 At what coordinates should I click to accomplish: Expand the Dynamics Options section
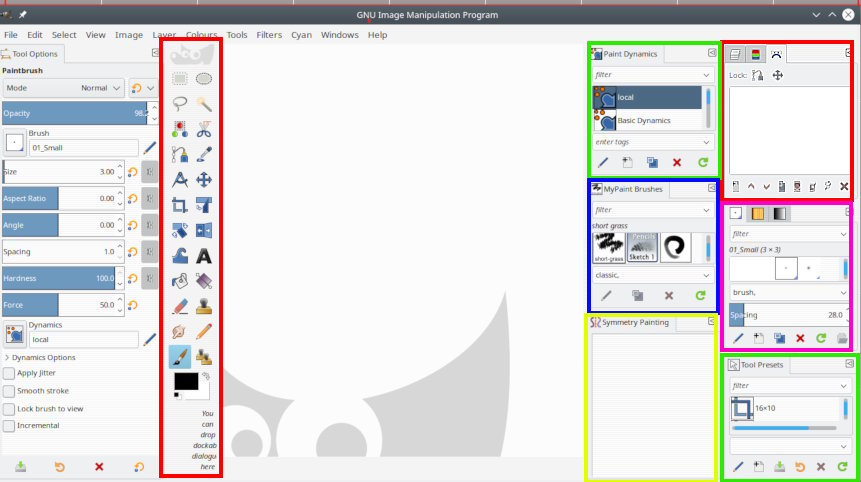tap(7, 357)
